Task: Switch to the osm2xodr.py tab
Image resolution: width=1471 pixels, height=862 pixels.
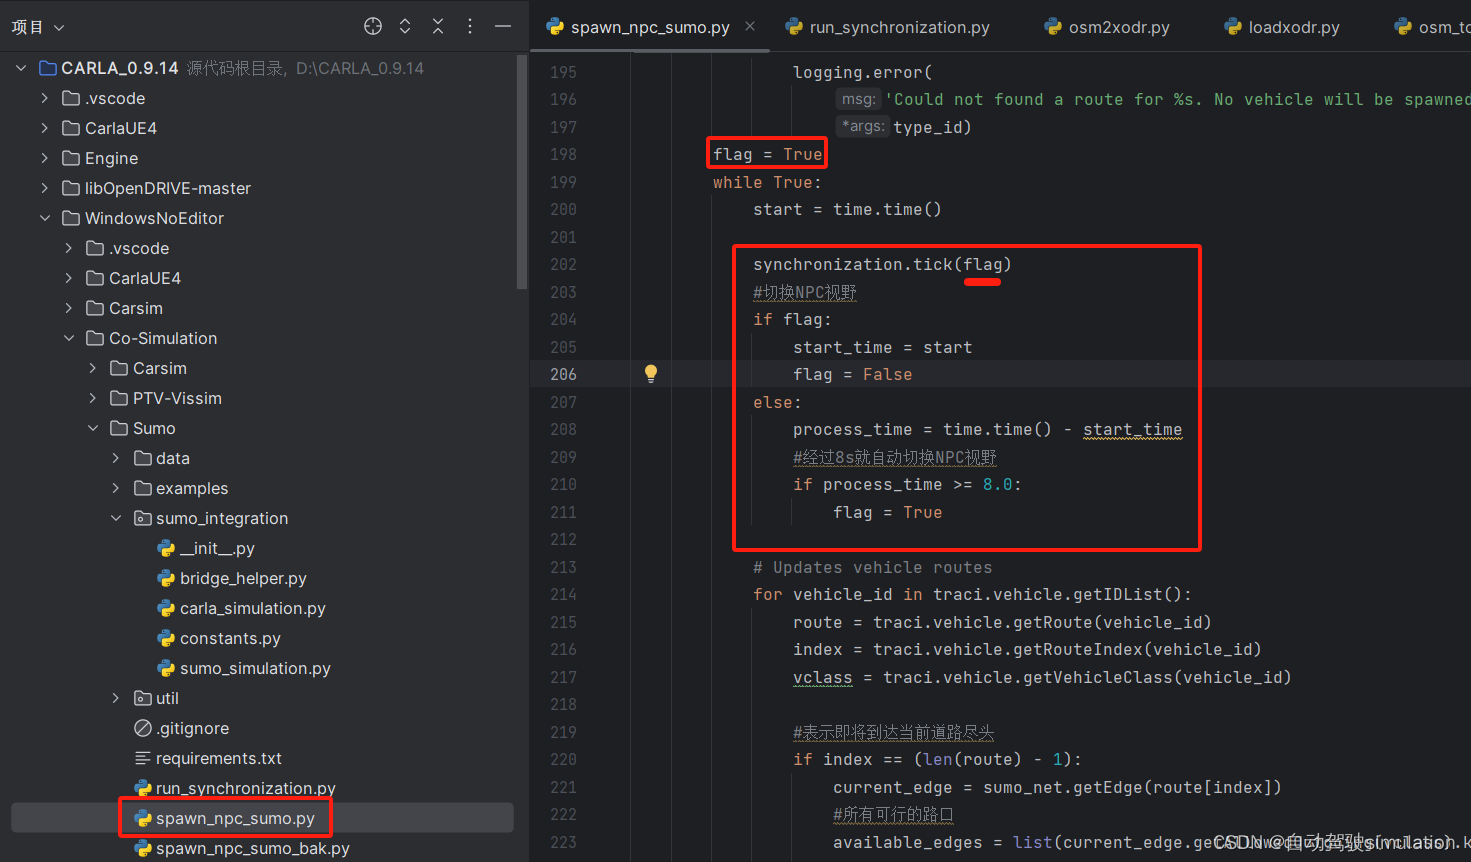Action: click(x=1107, y=27)
